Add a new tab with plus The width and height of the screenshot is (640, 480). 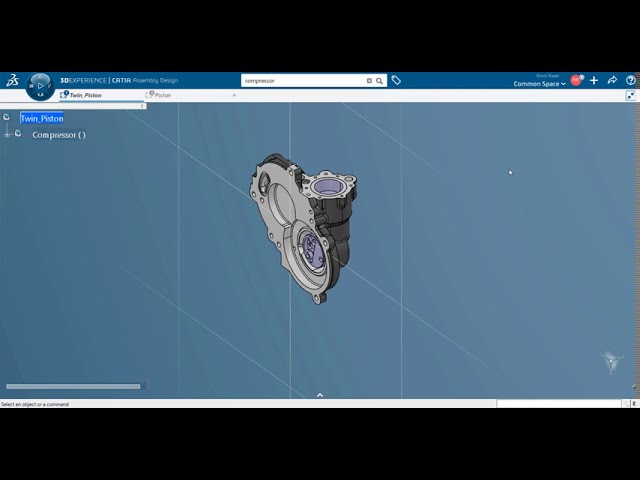pos(234,95)
